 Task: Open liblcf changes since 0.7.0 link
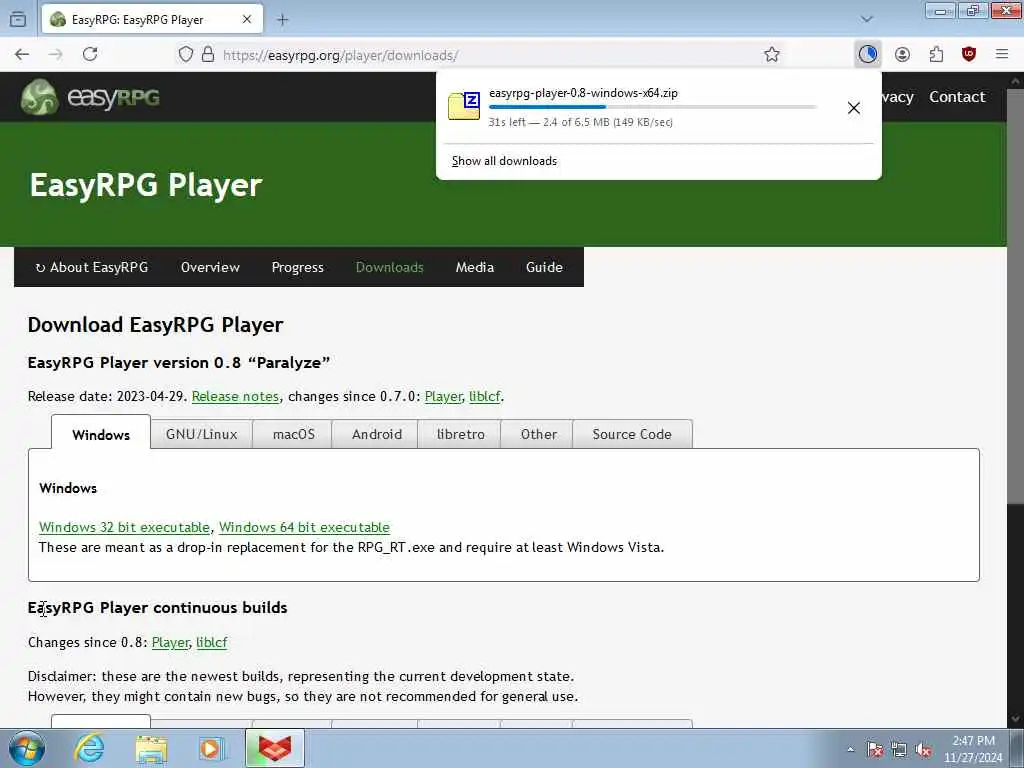tap(485, 396)
